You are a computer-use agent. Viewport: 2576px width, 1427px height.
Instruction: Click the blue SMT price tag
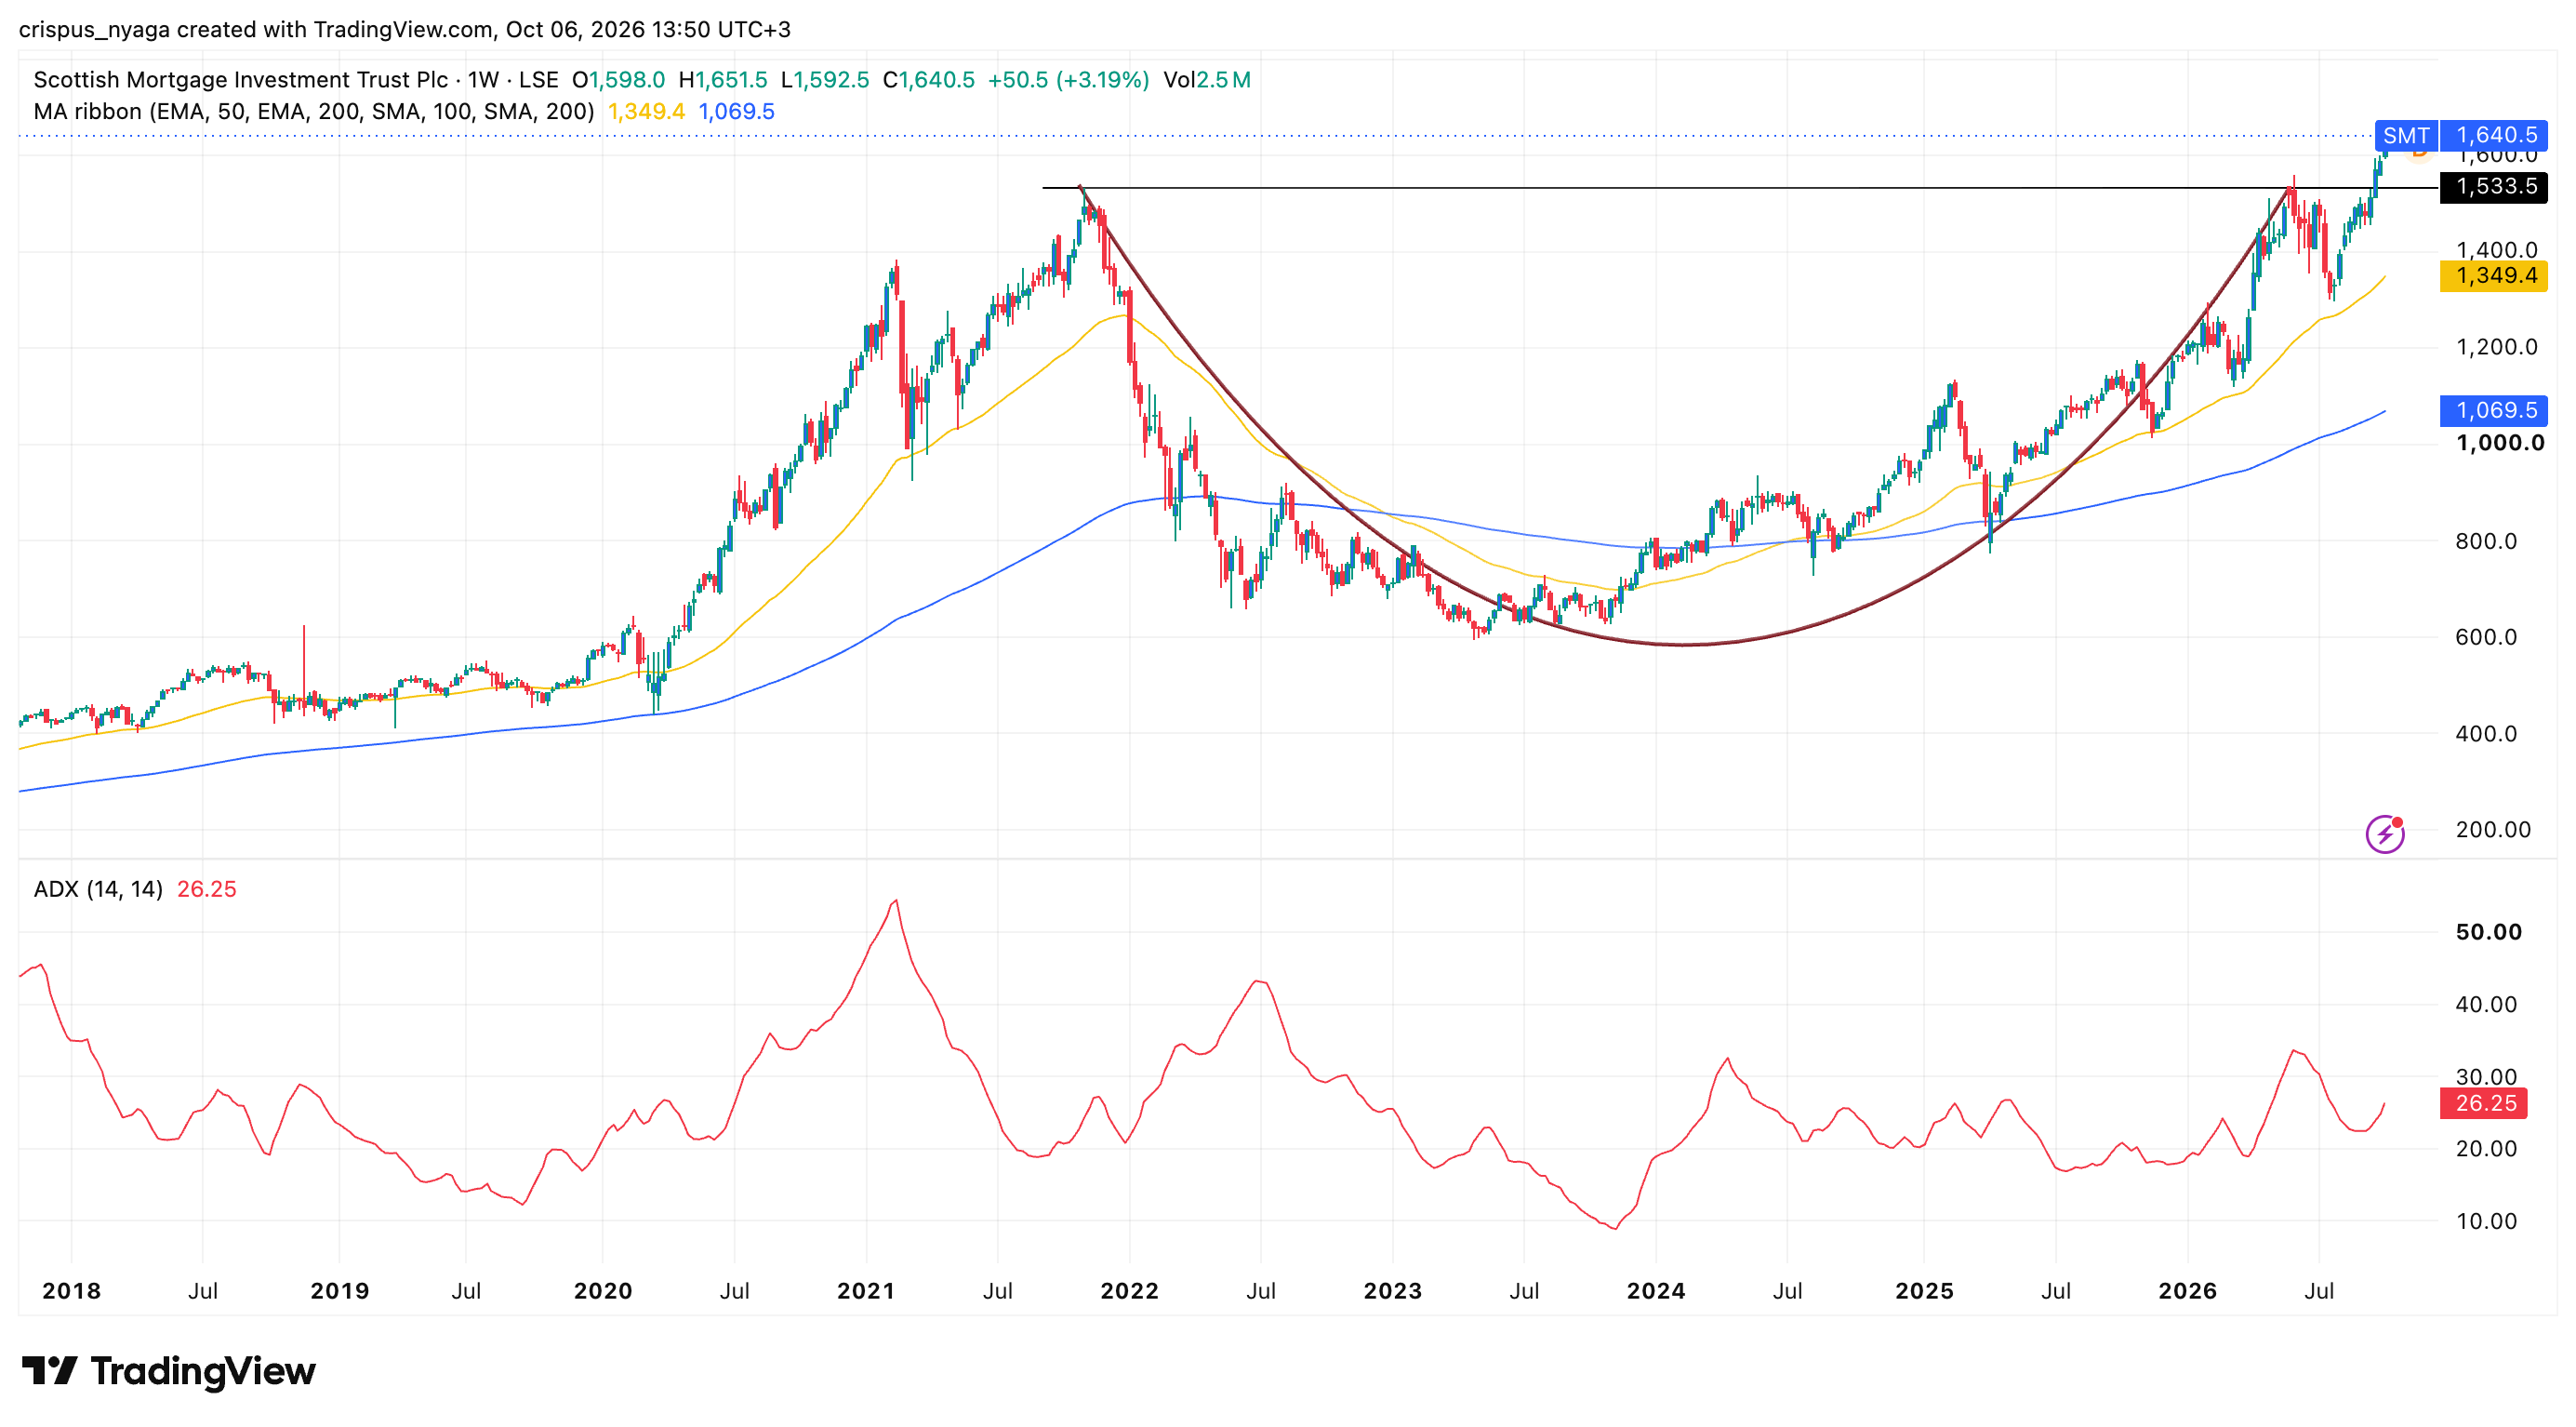click(x=2406, y=135)
